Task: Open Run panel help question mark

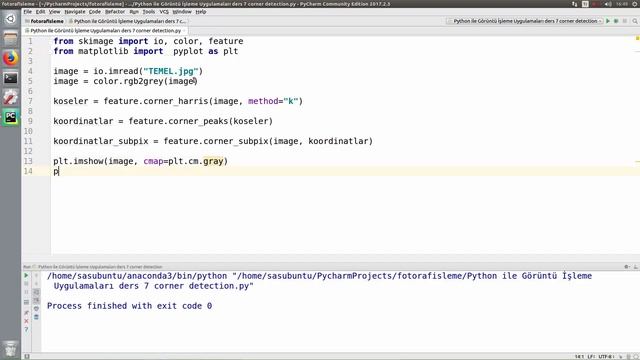Action: [x=27, y=329]
